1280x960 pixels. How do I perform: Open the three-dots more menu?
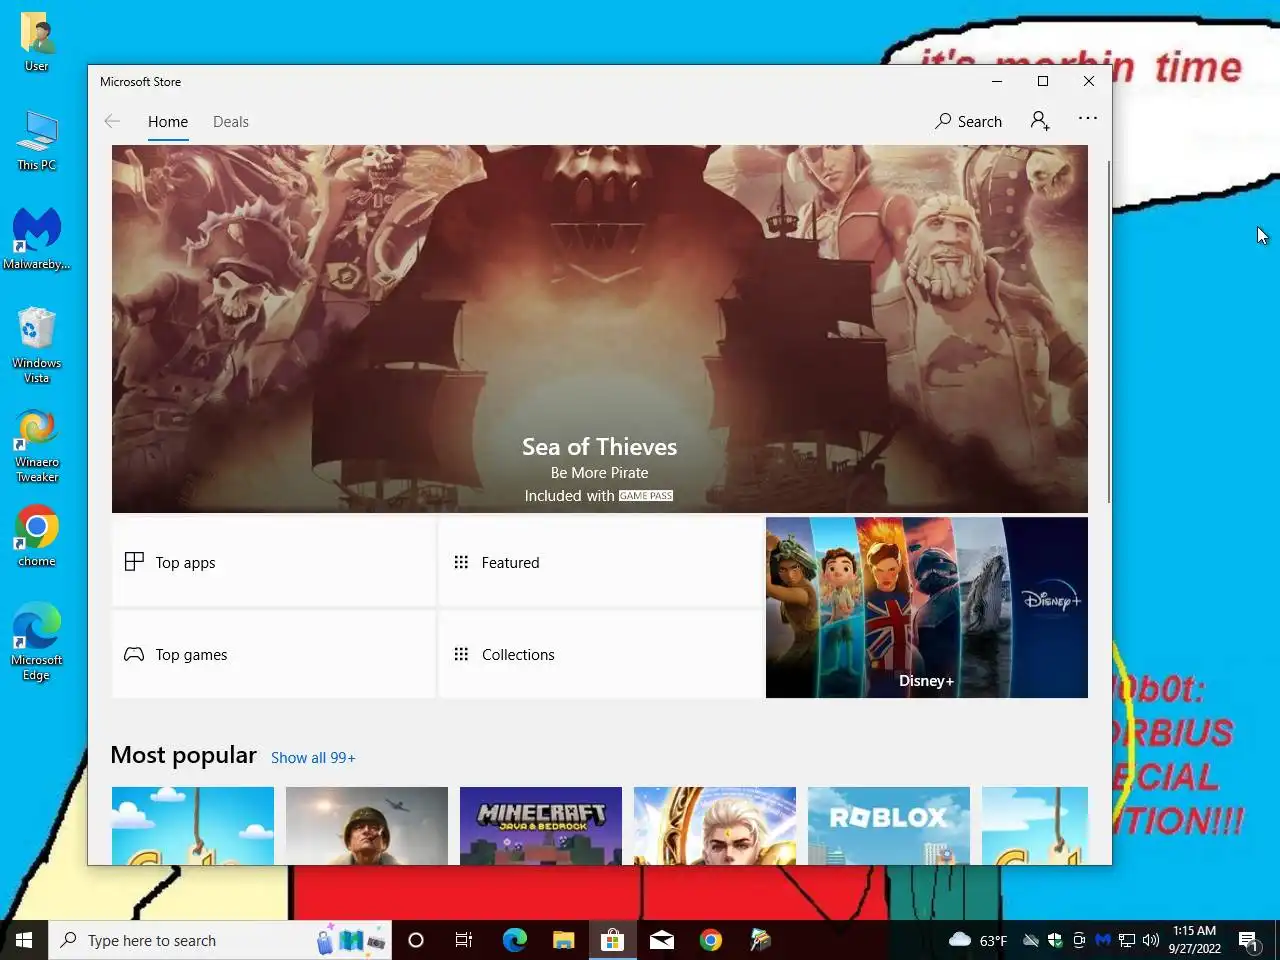[x=1088, y=118]
